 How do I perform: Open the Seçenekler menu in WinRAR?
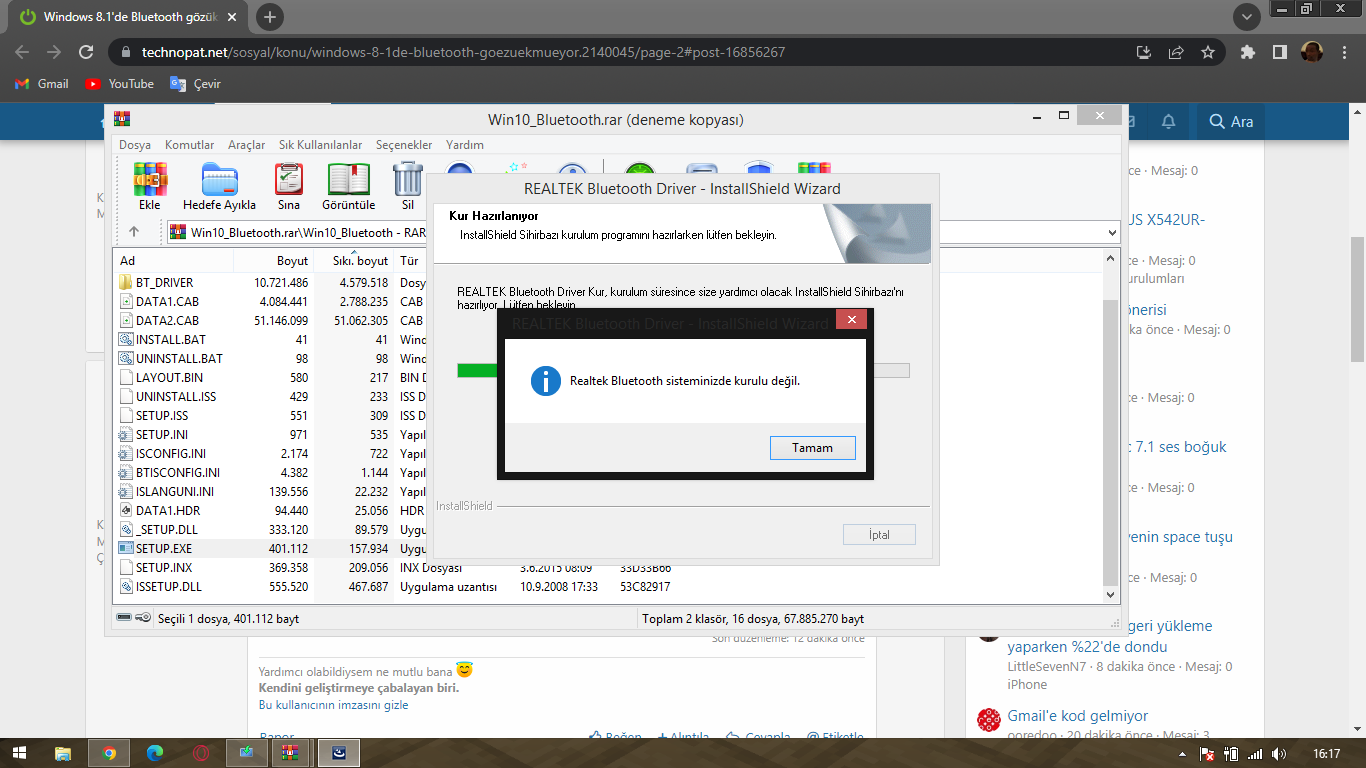tap(404, 145)
